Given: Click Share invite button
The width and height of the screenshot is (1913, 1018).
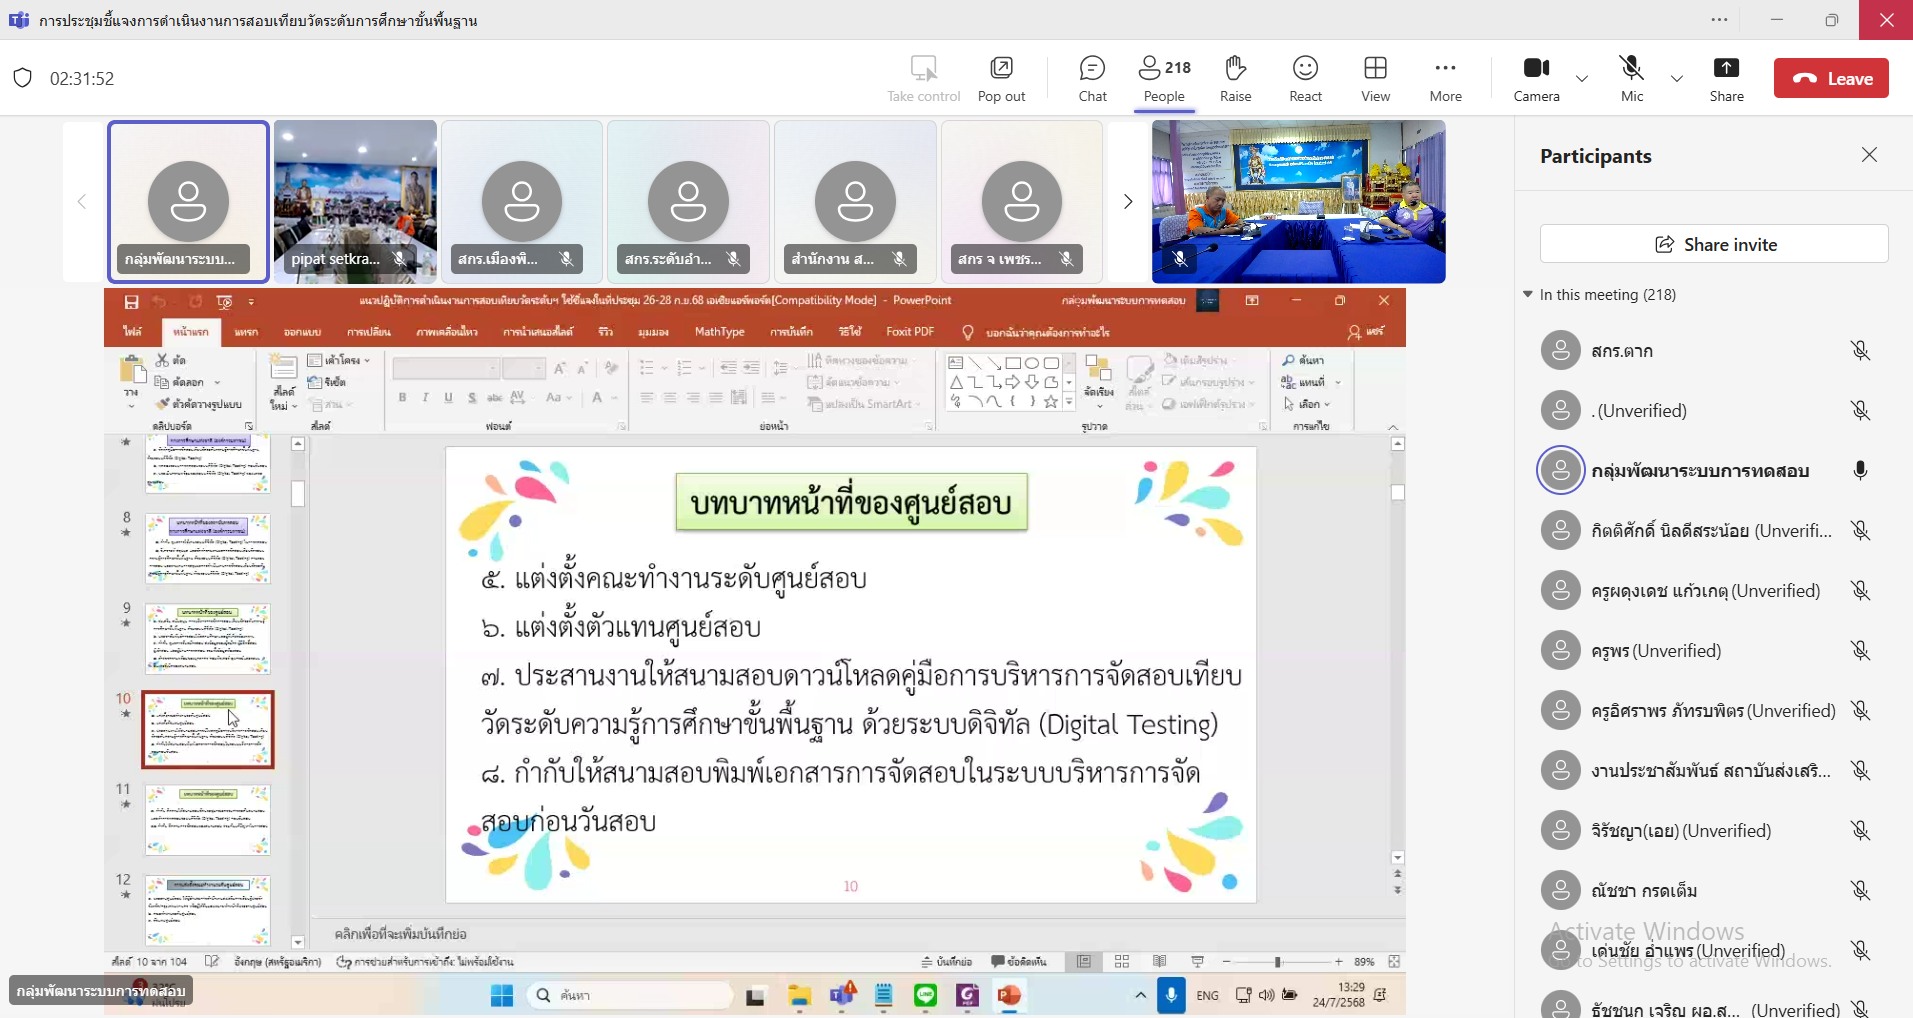Looking at the screenshot, I should 1714,244.
